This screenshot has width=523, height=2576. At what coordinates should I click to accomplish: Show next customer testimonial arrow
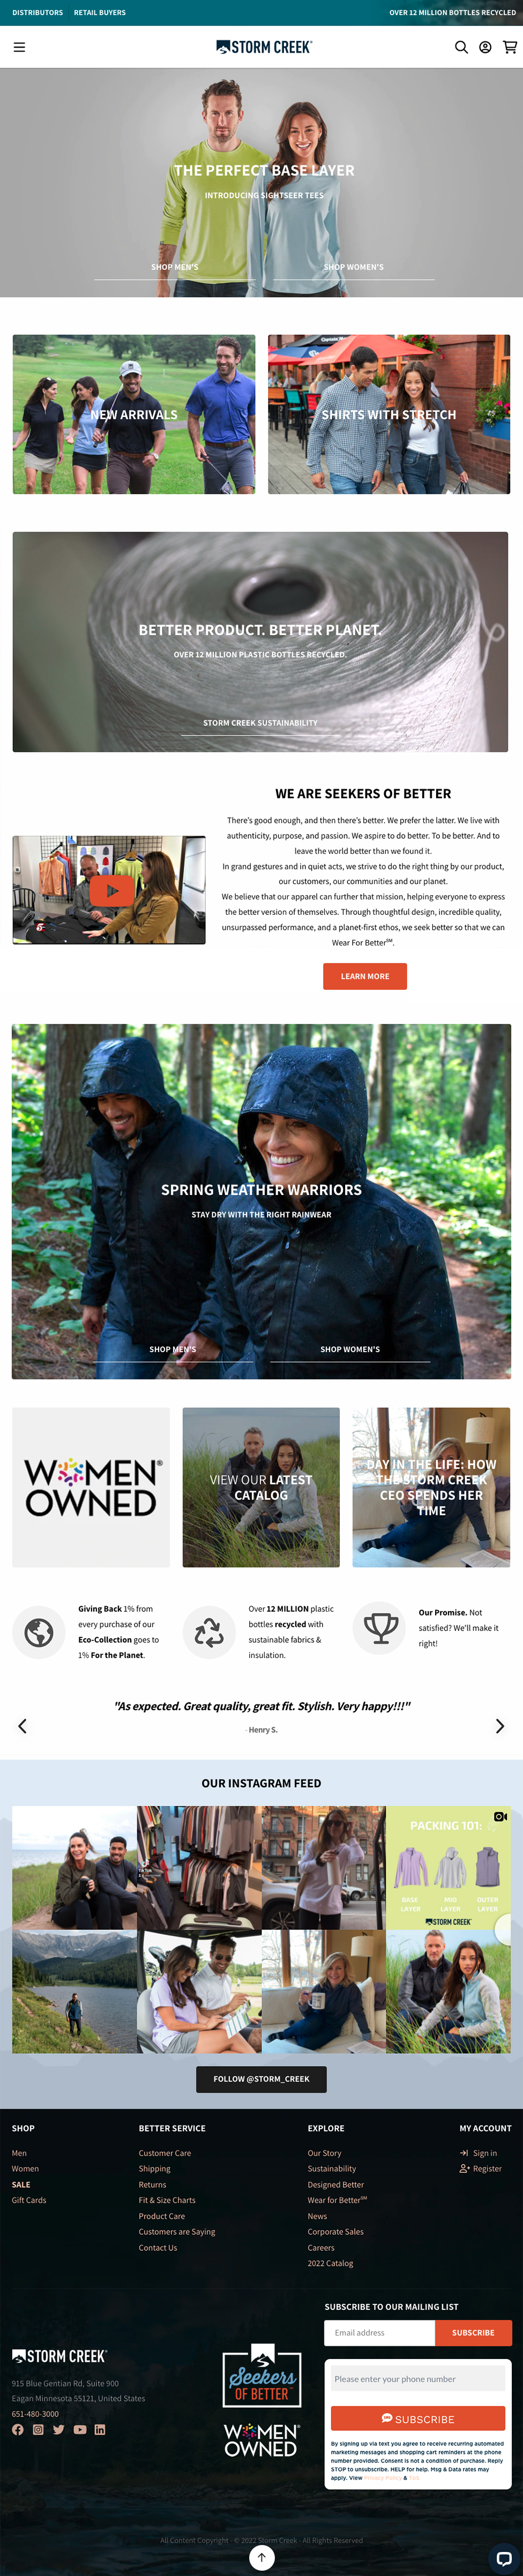tap(500, 1726)
